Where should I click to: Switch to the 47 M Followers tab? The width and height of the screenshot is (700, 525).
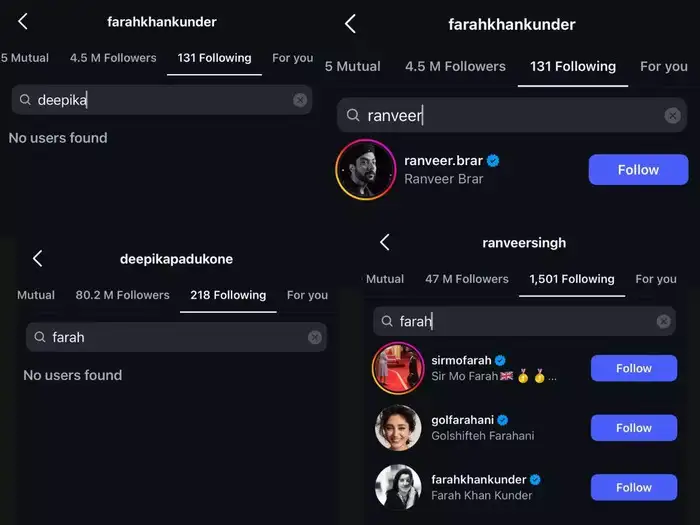467,279
